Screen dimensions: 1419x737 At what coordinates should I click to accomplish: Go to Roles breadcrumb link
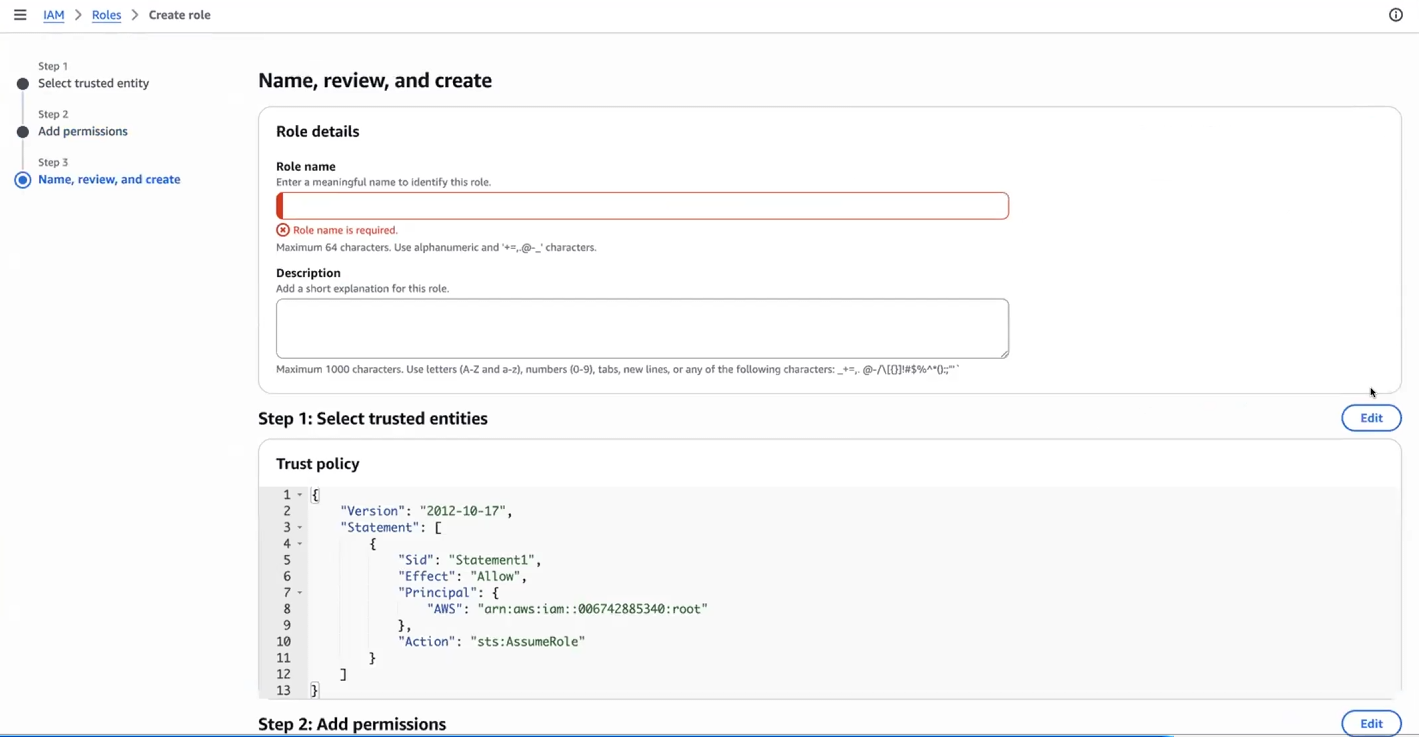[x=106, y=15]
